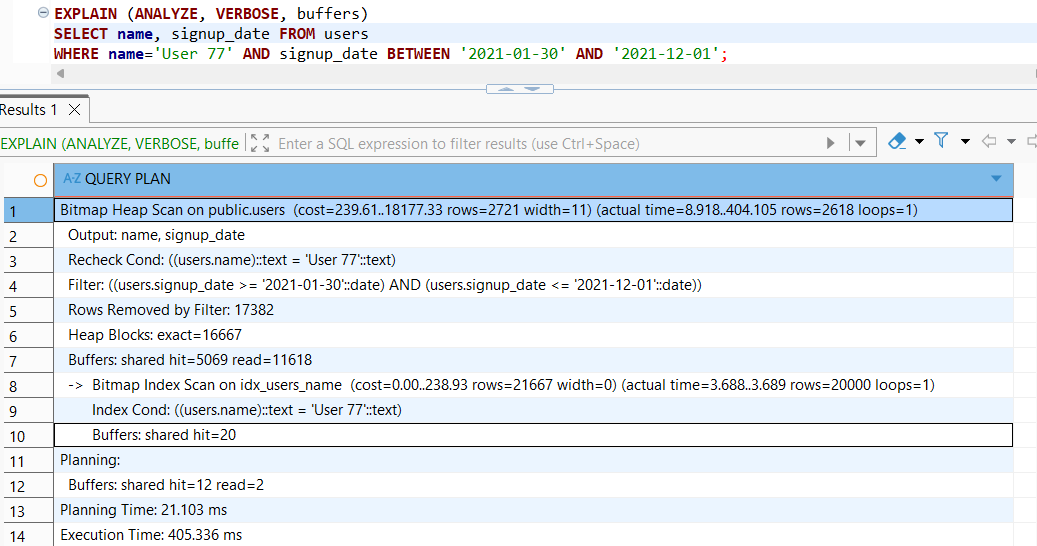Select the Results 1 tab
1037x546 pixels.
29,110
